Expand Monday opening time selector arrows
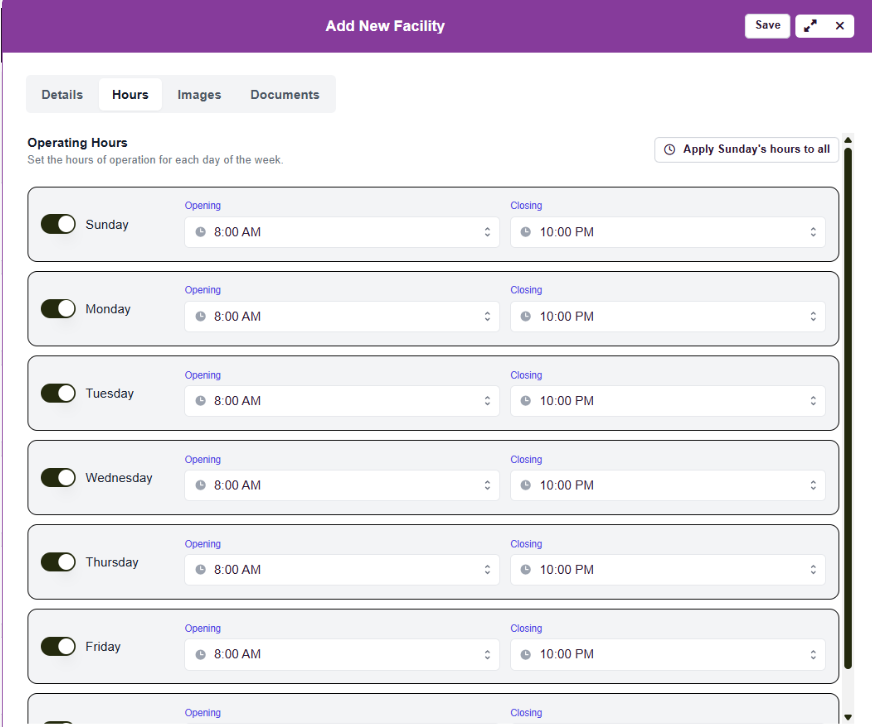Image resolution: width=872 pixels, height=727 pixels. tap(487, 317)
